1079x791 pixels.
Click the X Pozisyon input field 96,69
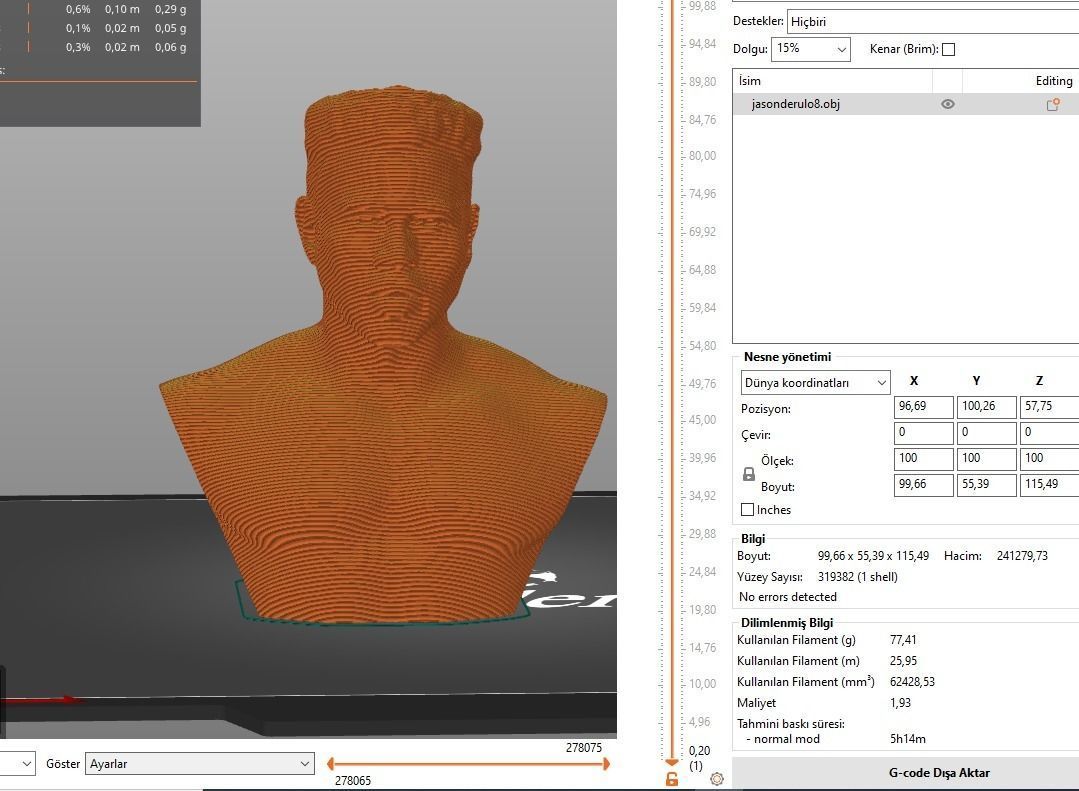coord(922,406)
